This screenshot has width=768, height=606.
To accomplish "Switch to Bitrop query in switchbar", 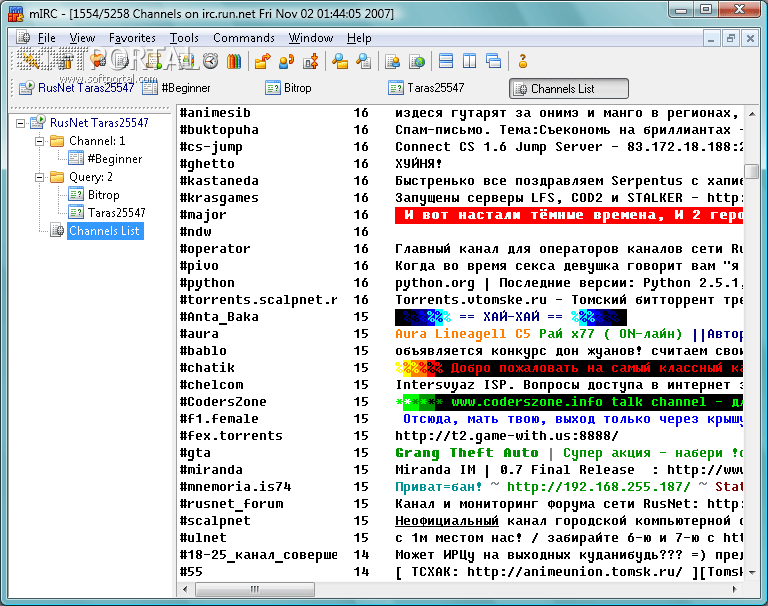I will (297, 88).
